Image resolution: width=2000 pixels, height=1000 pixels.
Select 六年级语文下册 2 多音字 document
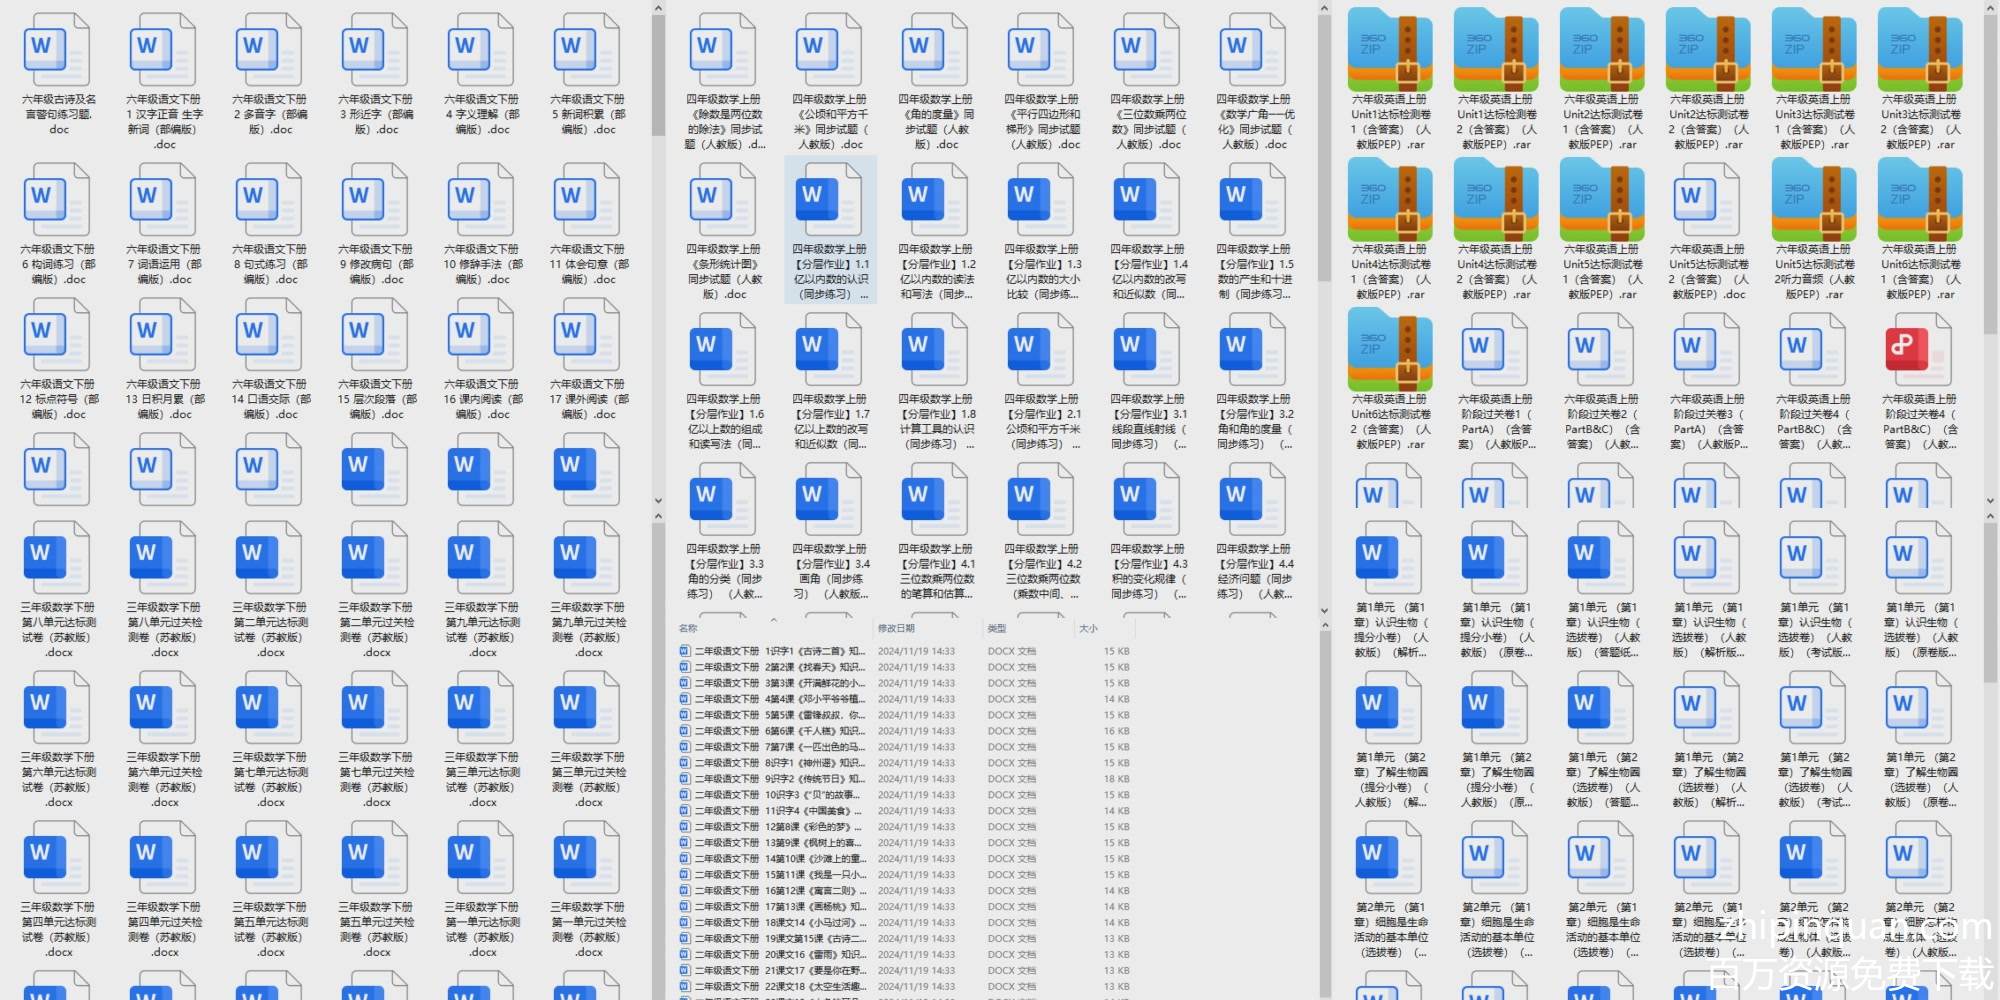269,50
